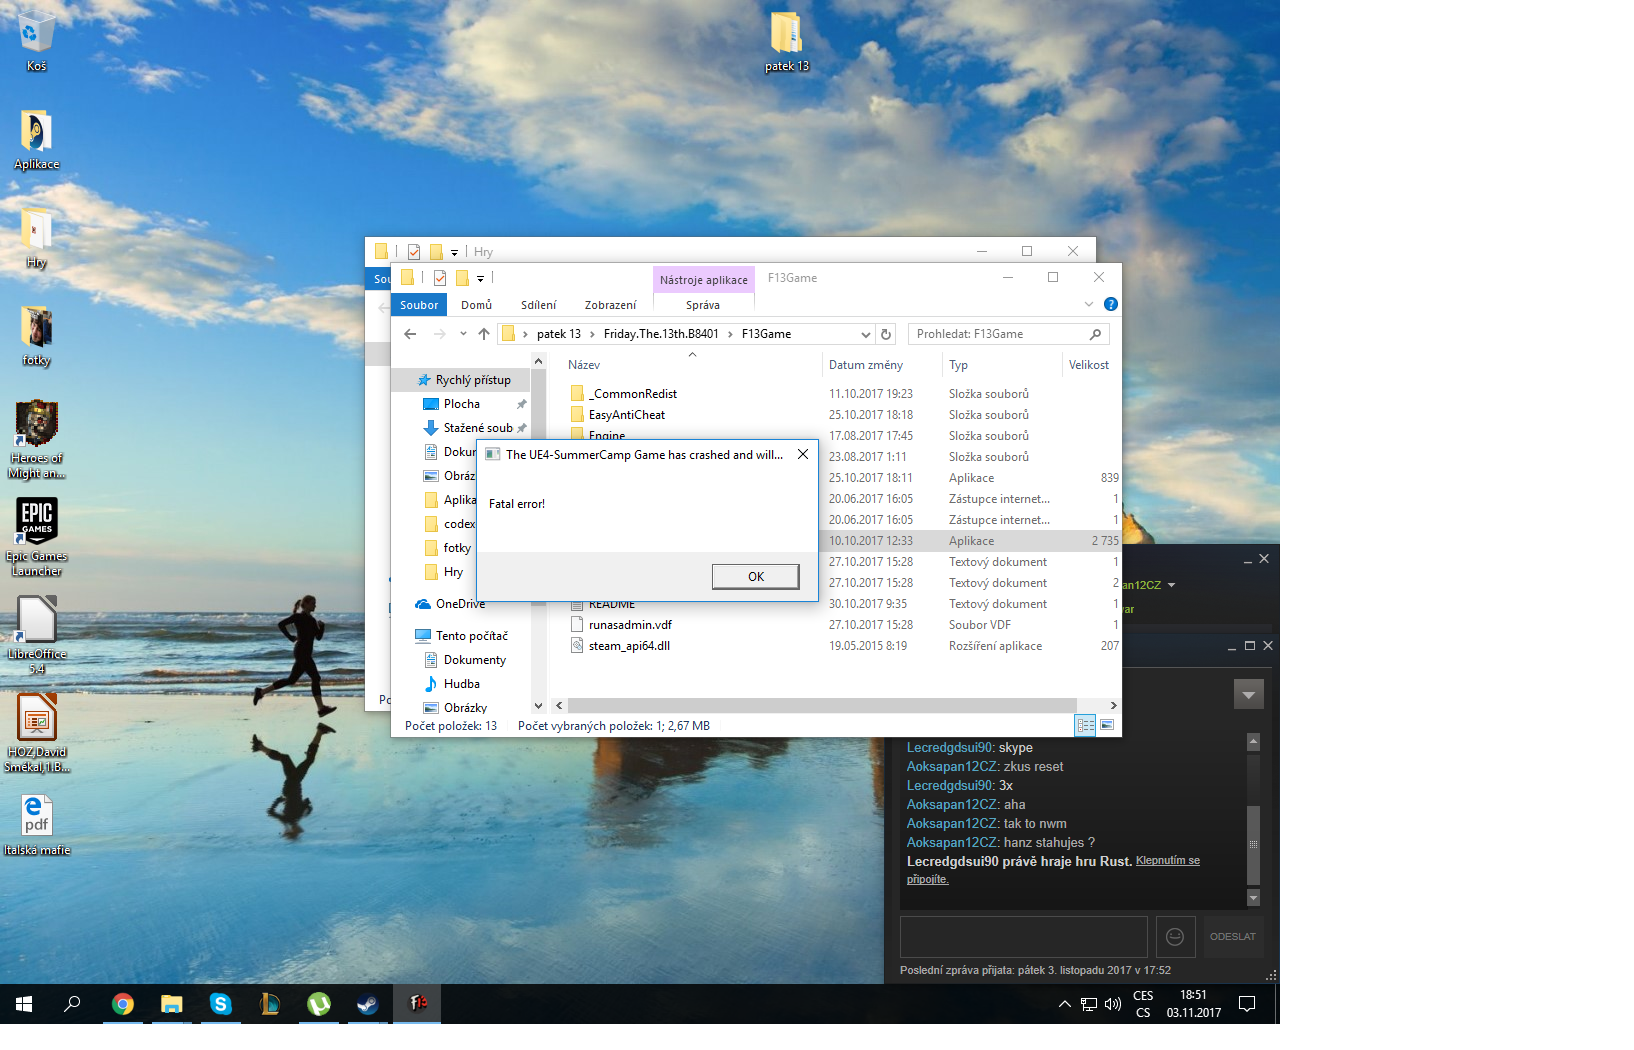Viewport: 1634px width, 1050px height.
Task: Open recent locations dropdown arrow
Action: pos(463,334)
